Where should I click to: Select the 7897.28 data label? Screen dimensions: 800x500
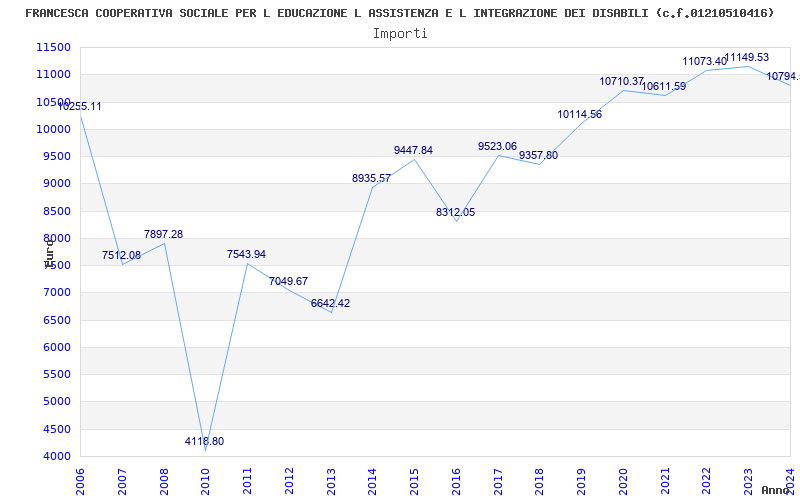click(163, 234)
